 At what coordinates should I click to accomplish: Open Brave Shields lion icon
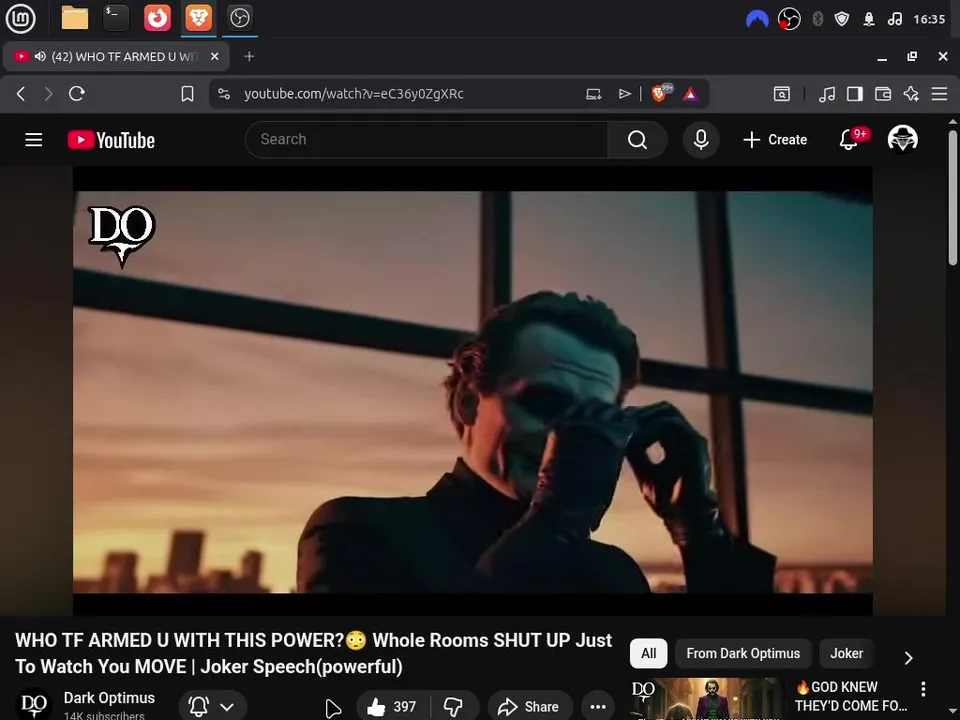(660, 93)
